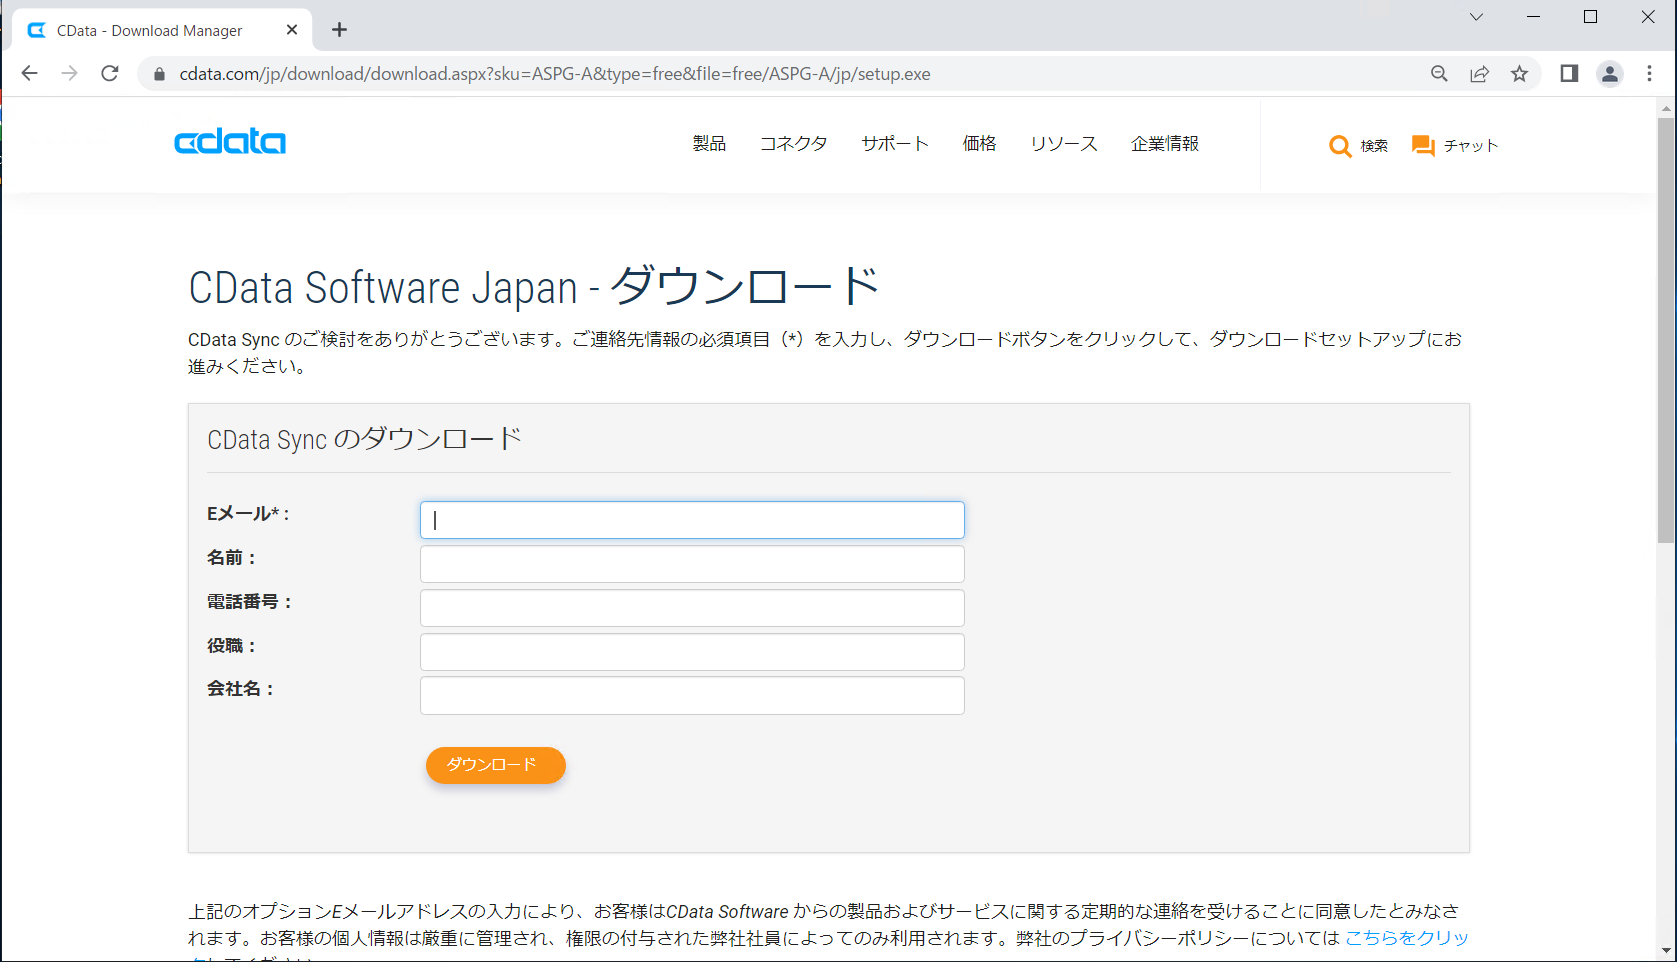Toggle browser side panel
The image size is (1677, 962).
(1569, 74)
